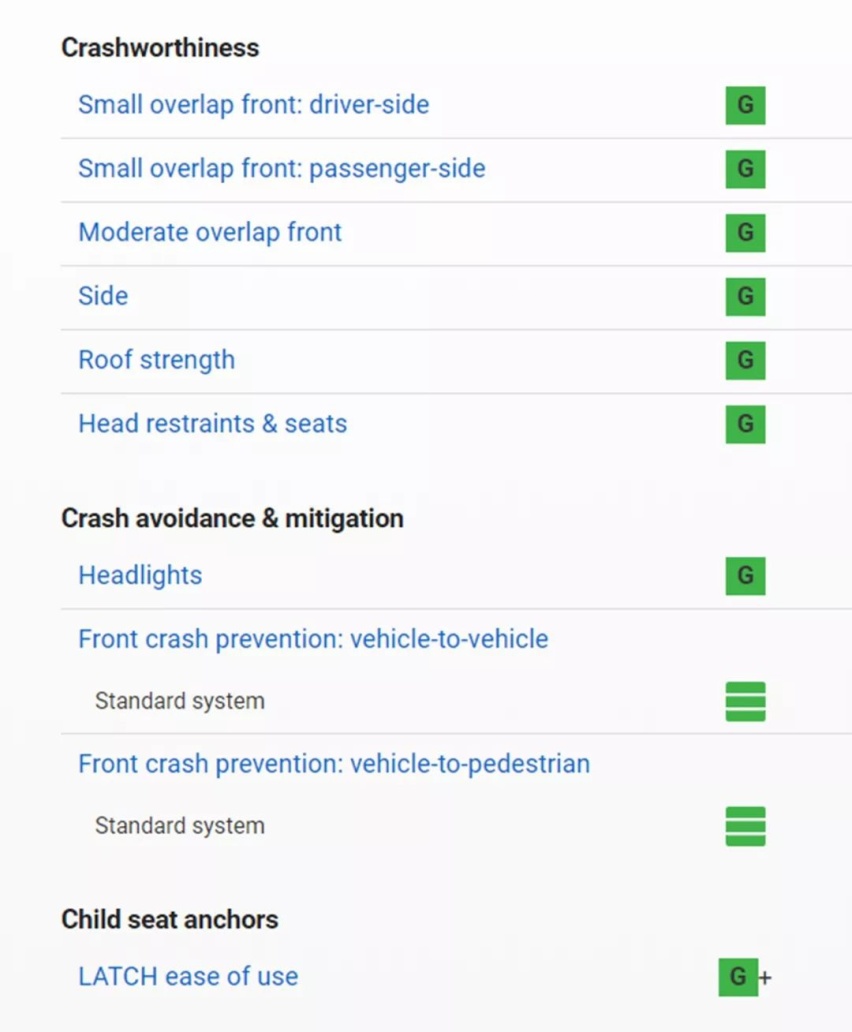Go to the Headlights rating link

tap(140, 575)
